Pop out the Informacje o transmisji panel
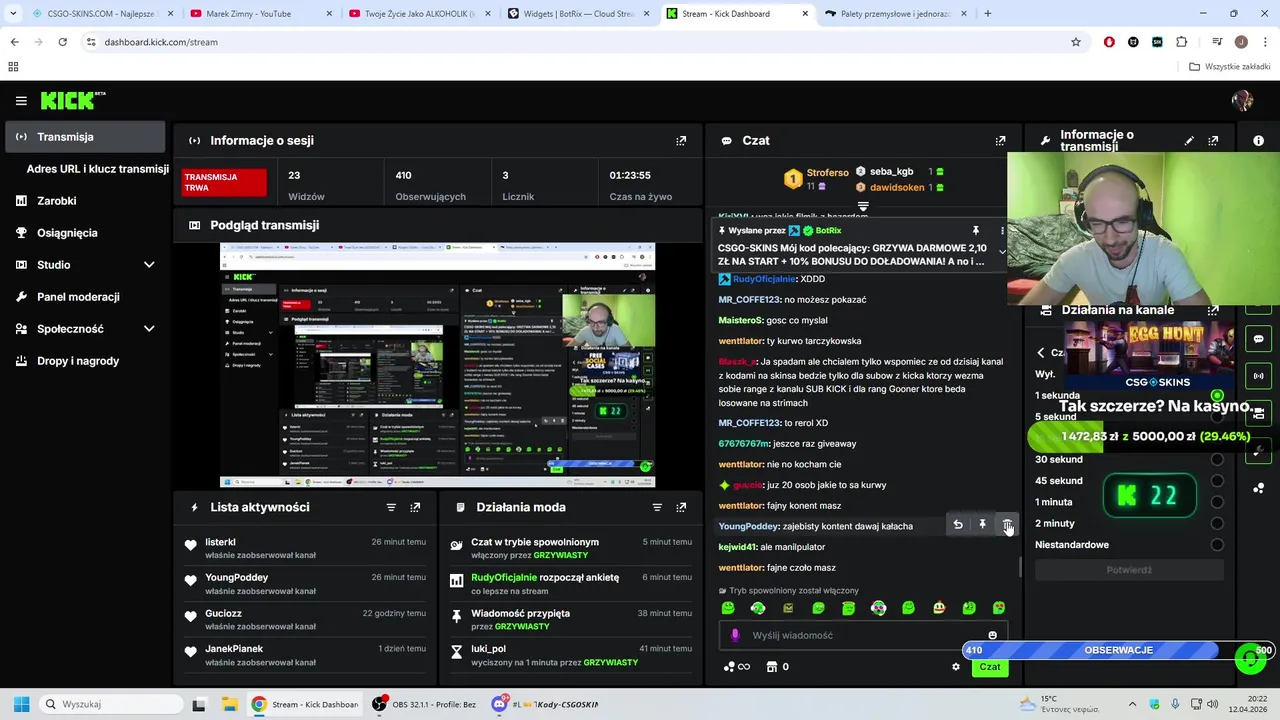Screen dimensions: 1280x720 1213,141
